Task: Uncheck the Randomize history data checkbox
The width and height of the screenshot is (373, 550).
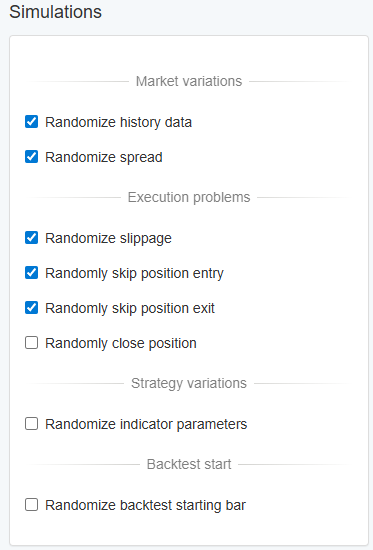Action: click(x=32, y=122)
